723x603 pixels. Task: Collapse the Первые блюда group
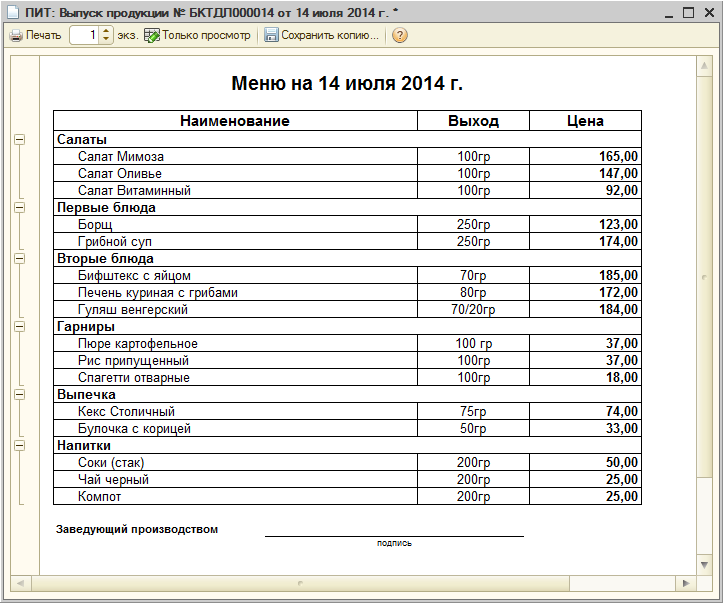point(19,208)
